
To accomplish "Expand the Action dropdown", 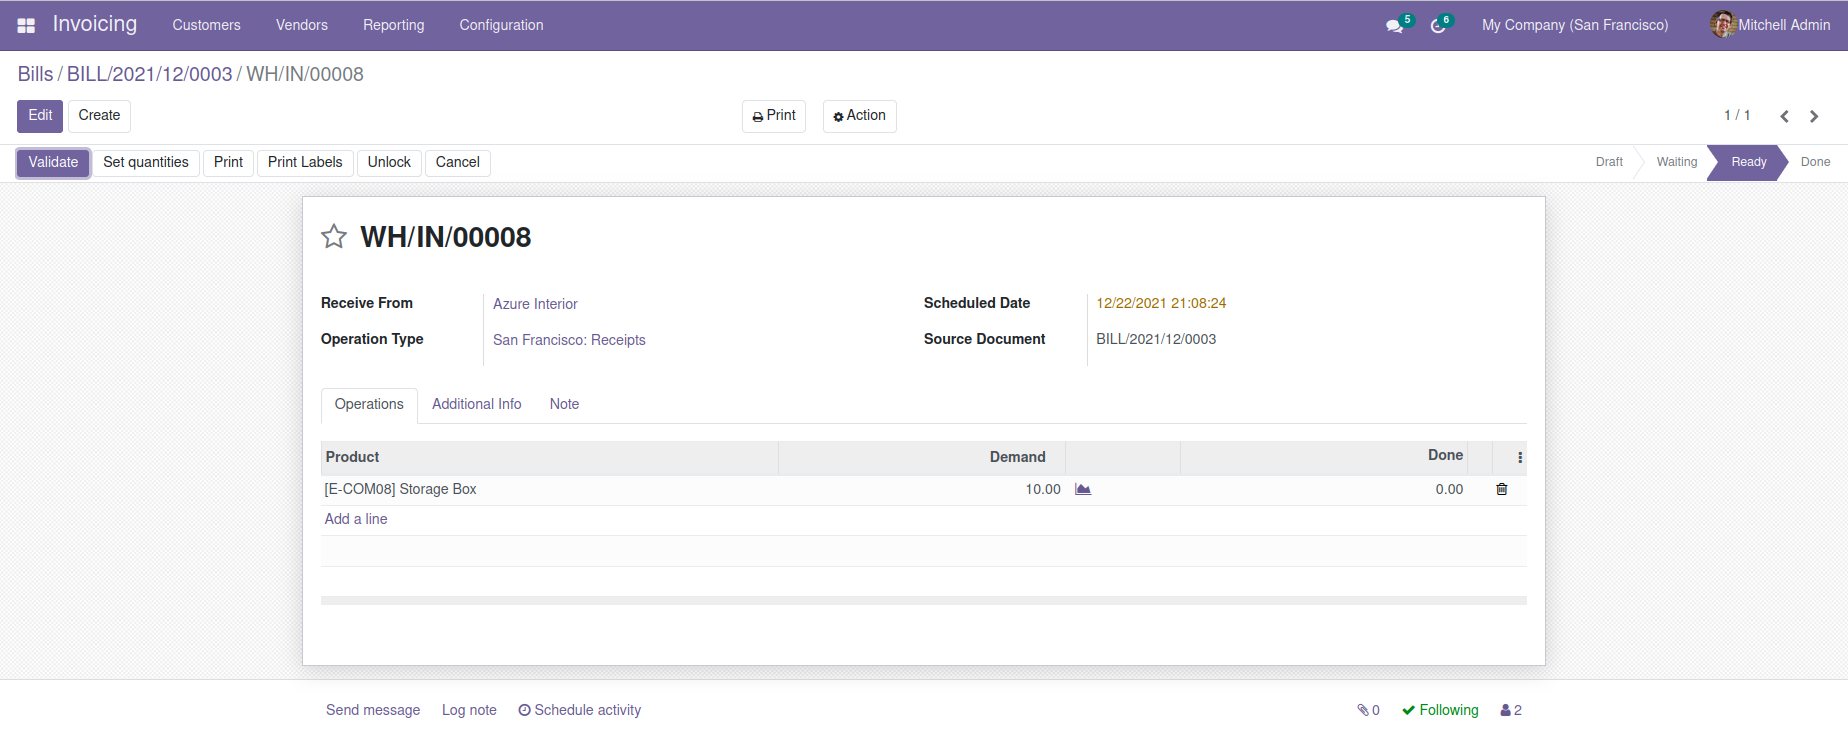I will (859, 116).
